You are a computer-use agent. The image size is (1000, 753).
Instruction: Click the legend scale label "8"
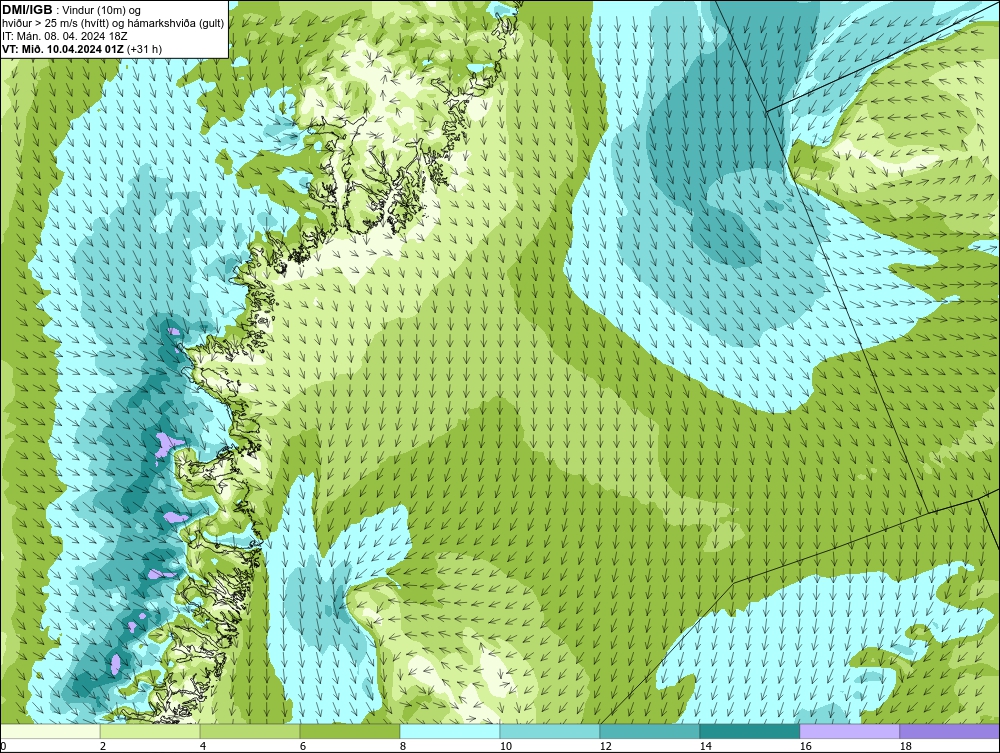[403, 746]
